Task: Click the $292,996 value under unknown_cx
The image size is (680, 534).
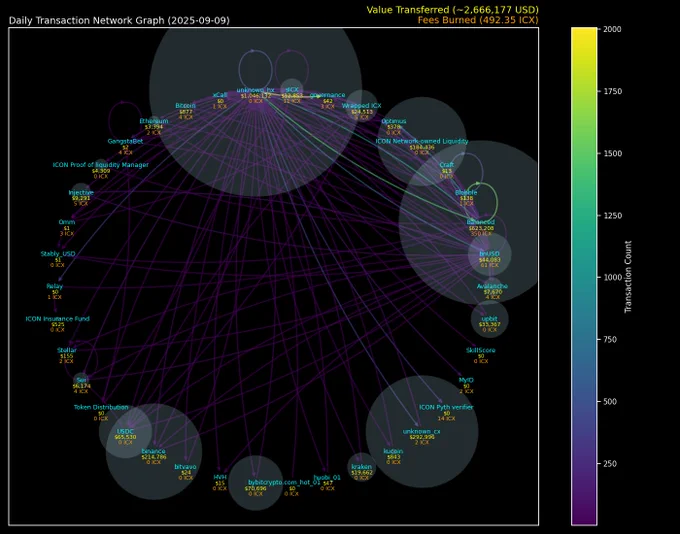Action: [x=422, y=437]
